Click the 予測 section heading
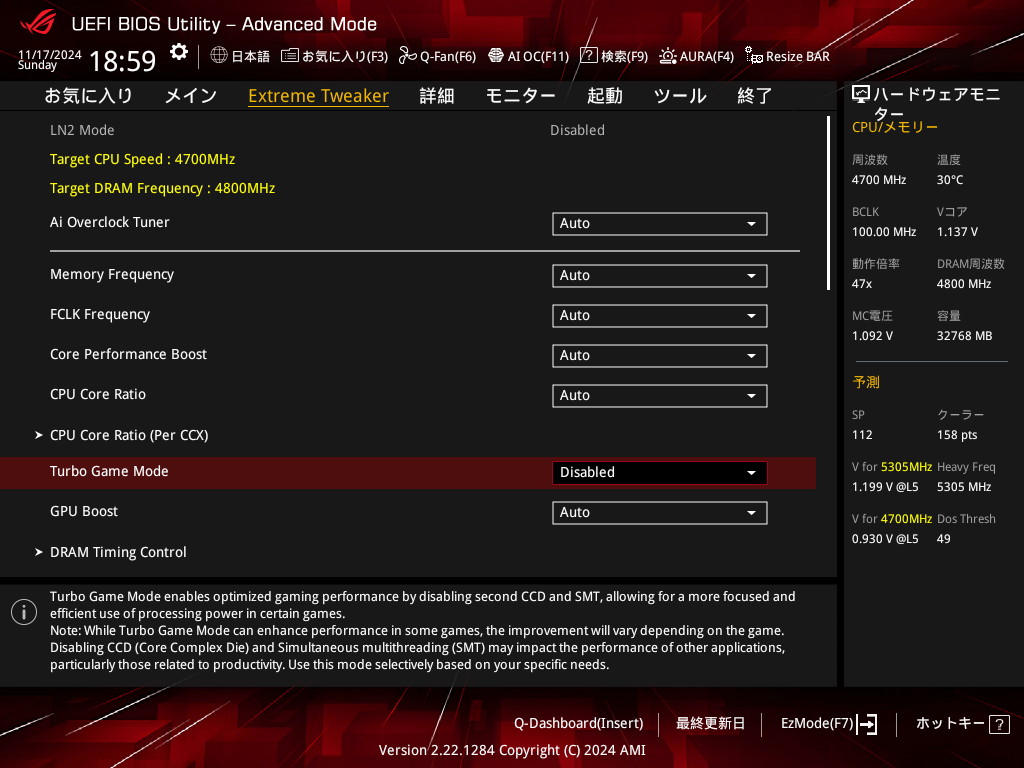The height and width of the screenshot is (768, 1024). (866, 382)
